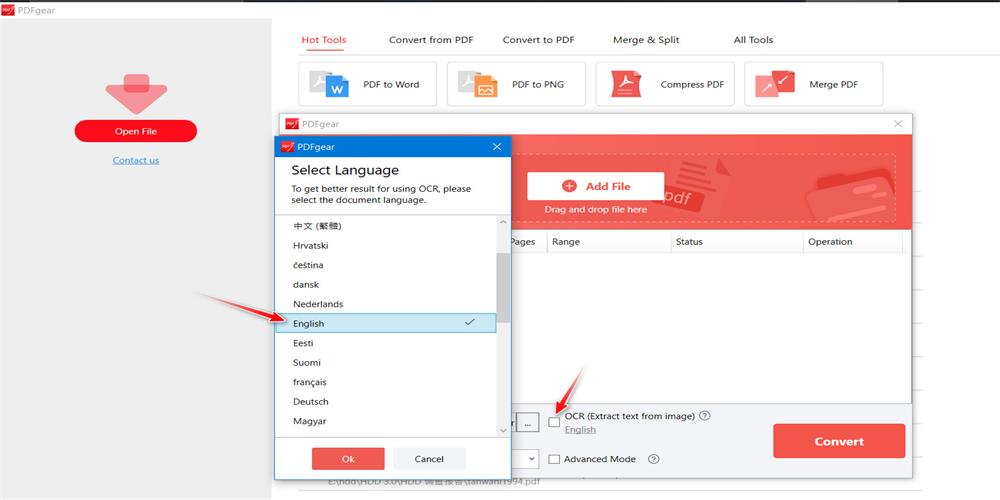
Task: Click the OCR help question mark icon
Action: tap(704, 416)
